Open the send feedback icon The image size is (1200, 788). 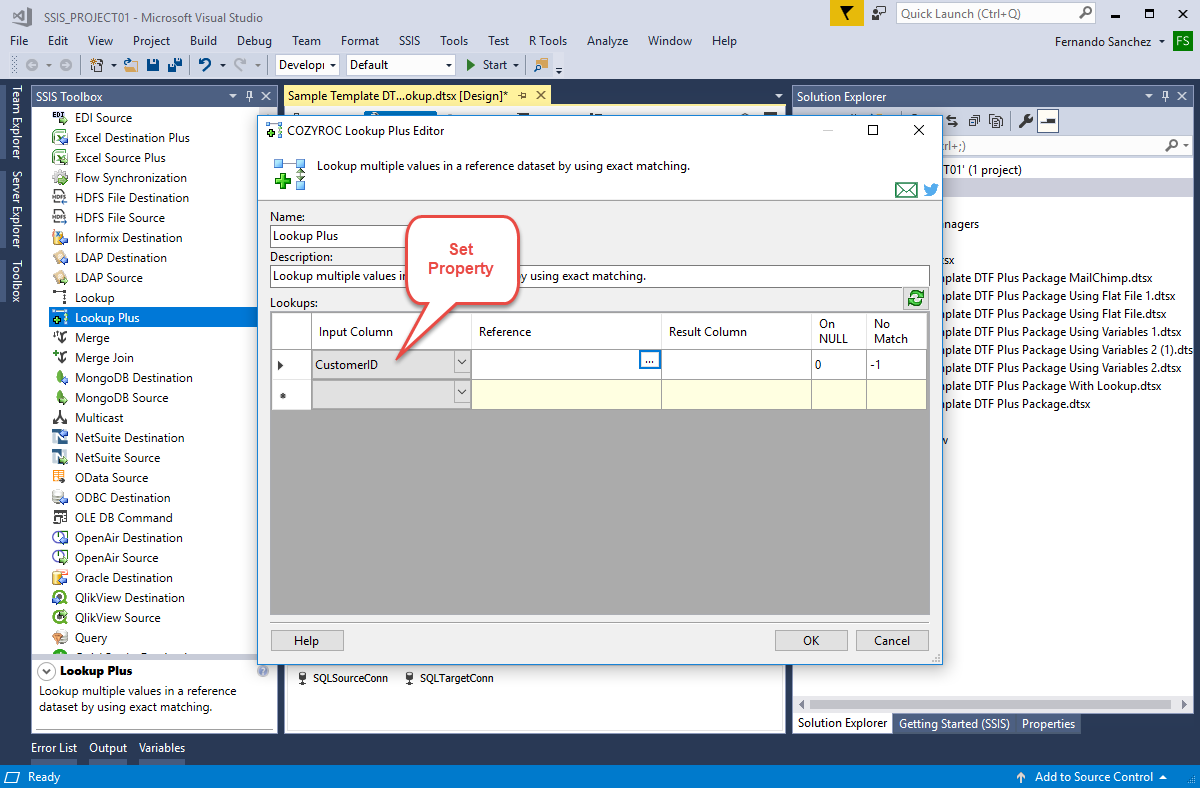[x=878, y=13]
